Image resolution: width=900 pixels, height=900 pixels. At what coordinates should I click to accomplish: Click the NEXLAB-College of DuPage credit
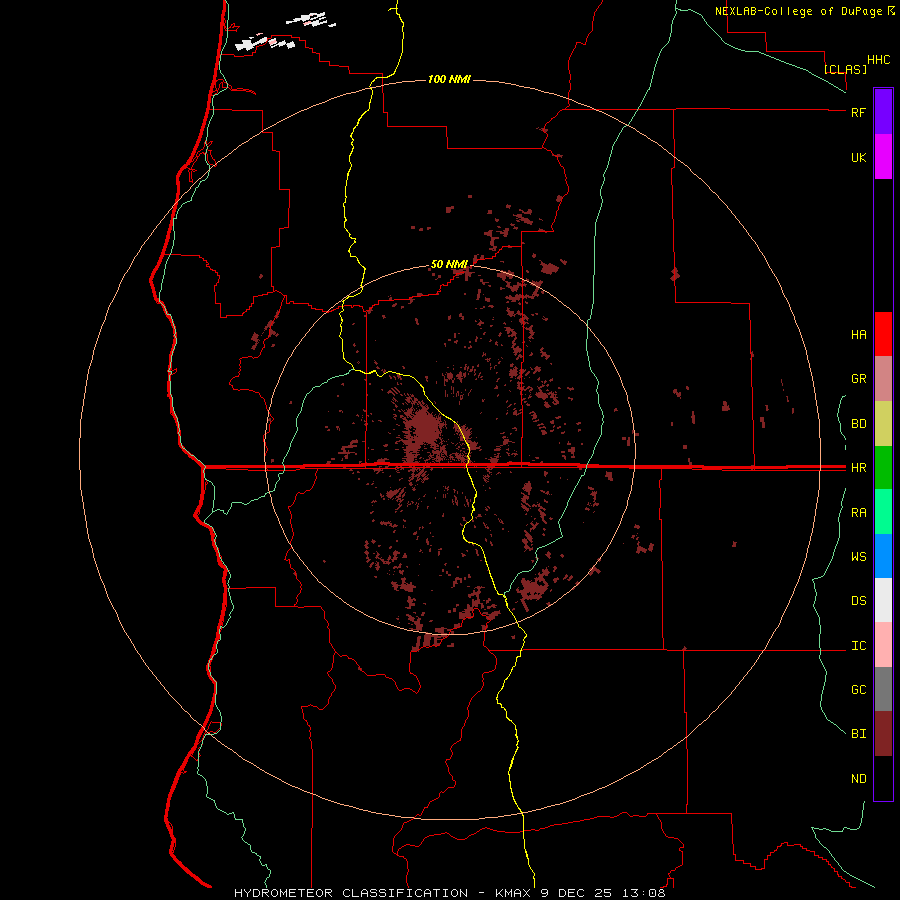804,11
